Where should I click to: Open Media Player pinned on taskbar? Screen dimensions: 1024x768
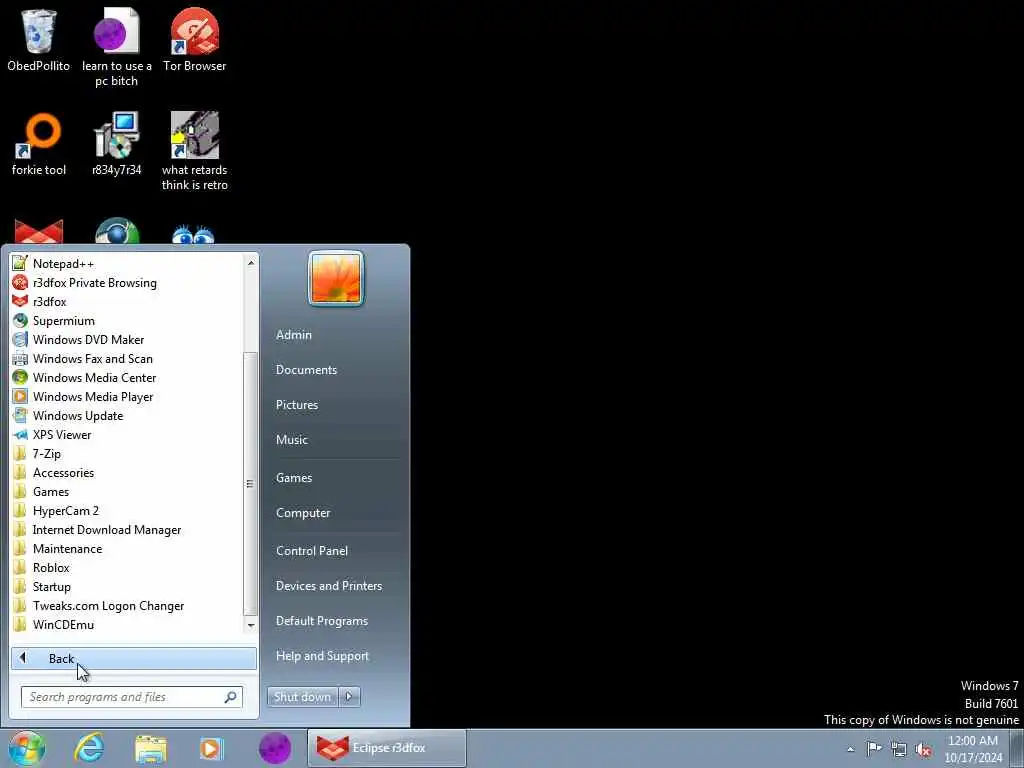pyautogui.click(x=211, y=748)
